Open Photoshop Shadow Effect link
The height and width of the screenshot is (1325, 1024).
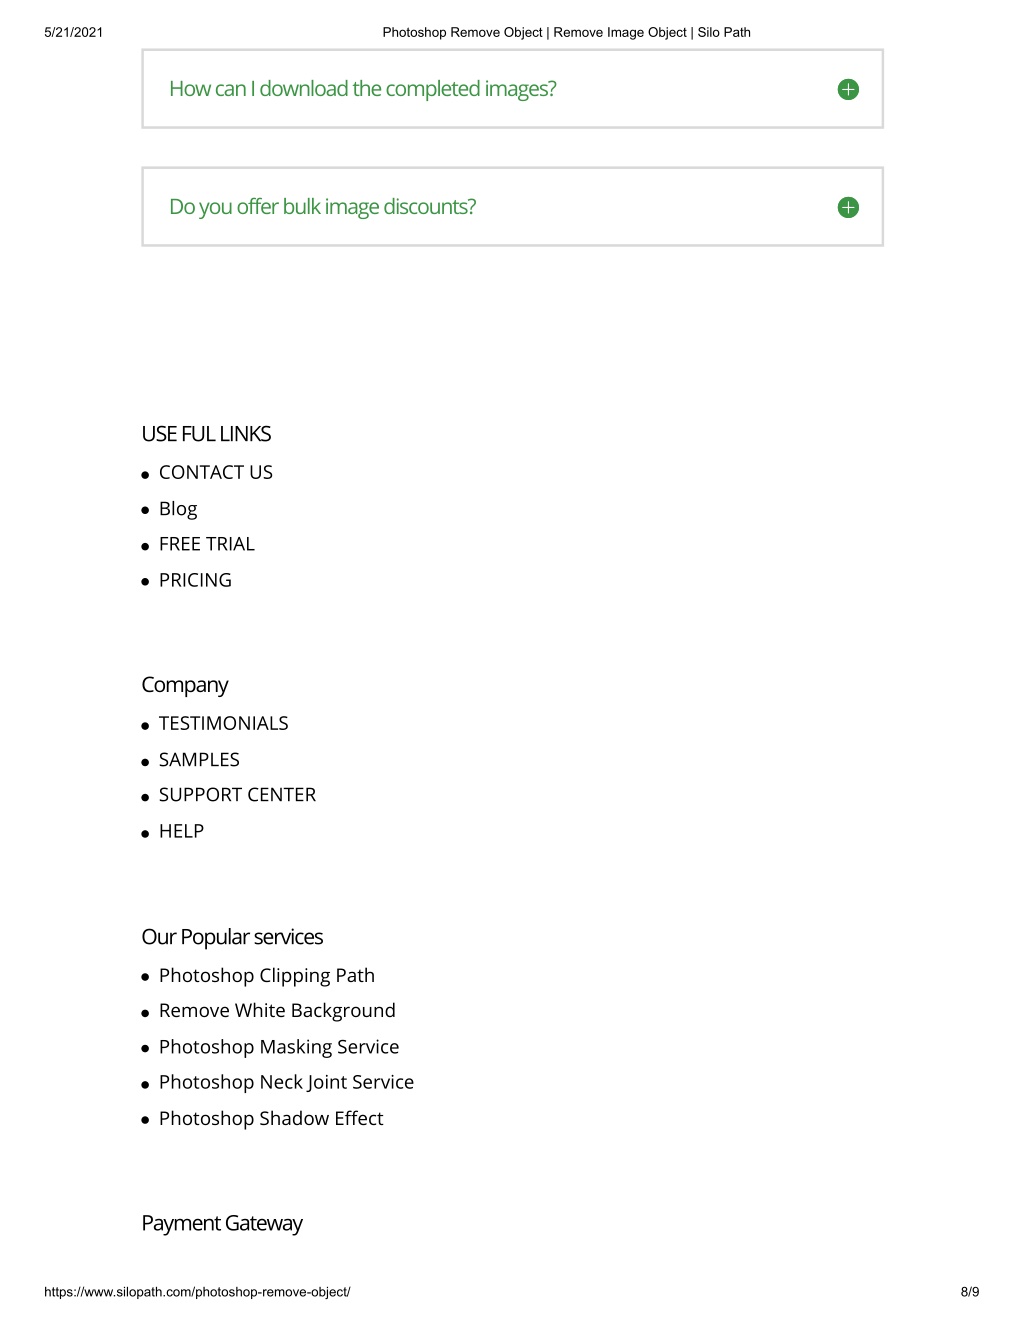(x=271, y=1118)
